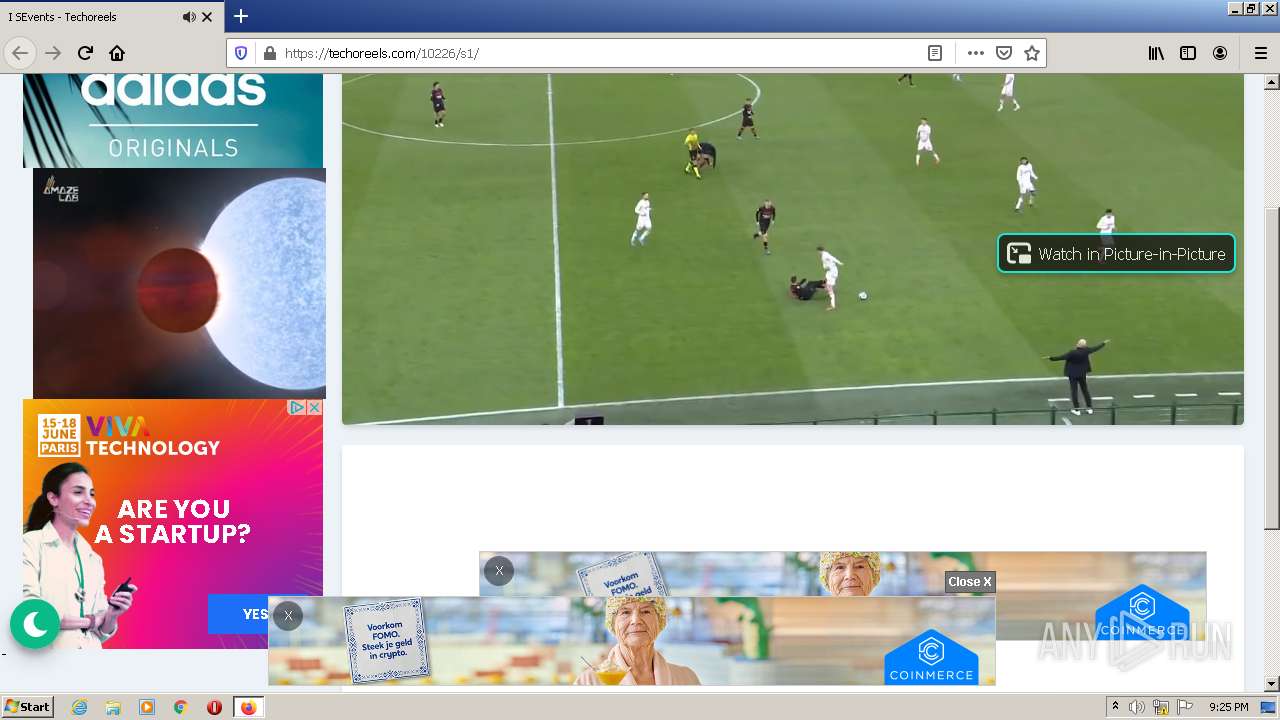Go back to previous page
Viewport: 1280px width, 720px height.
click(x=20, y=53)
